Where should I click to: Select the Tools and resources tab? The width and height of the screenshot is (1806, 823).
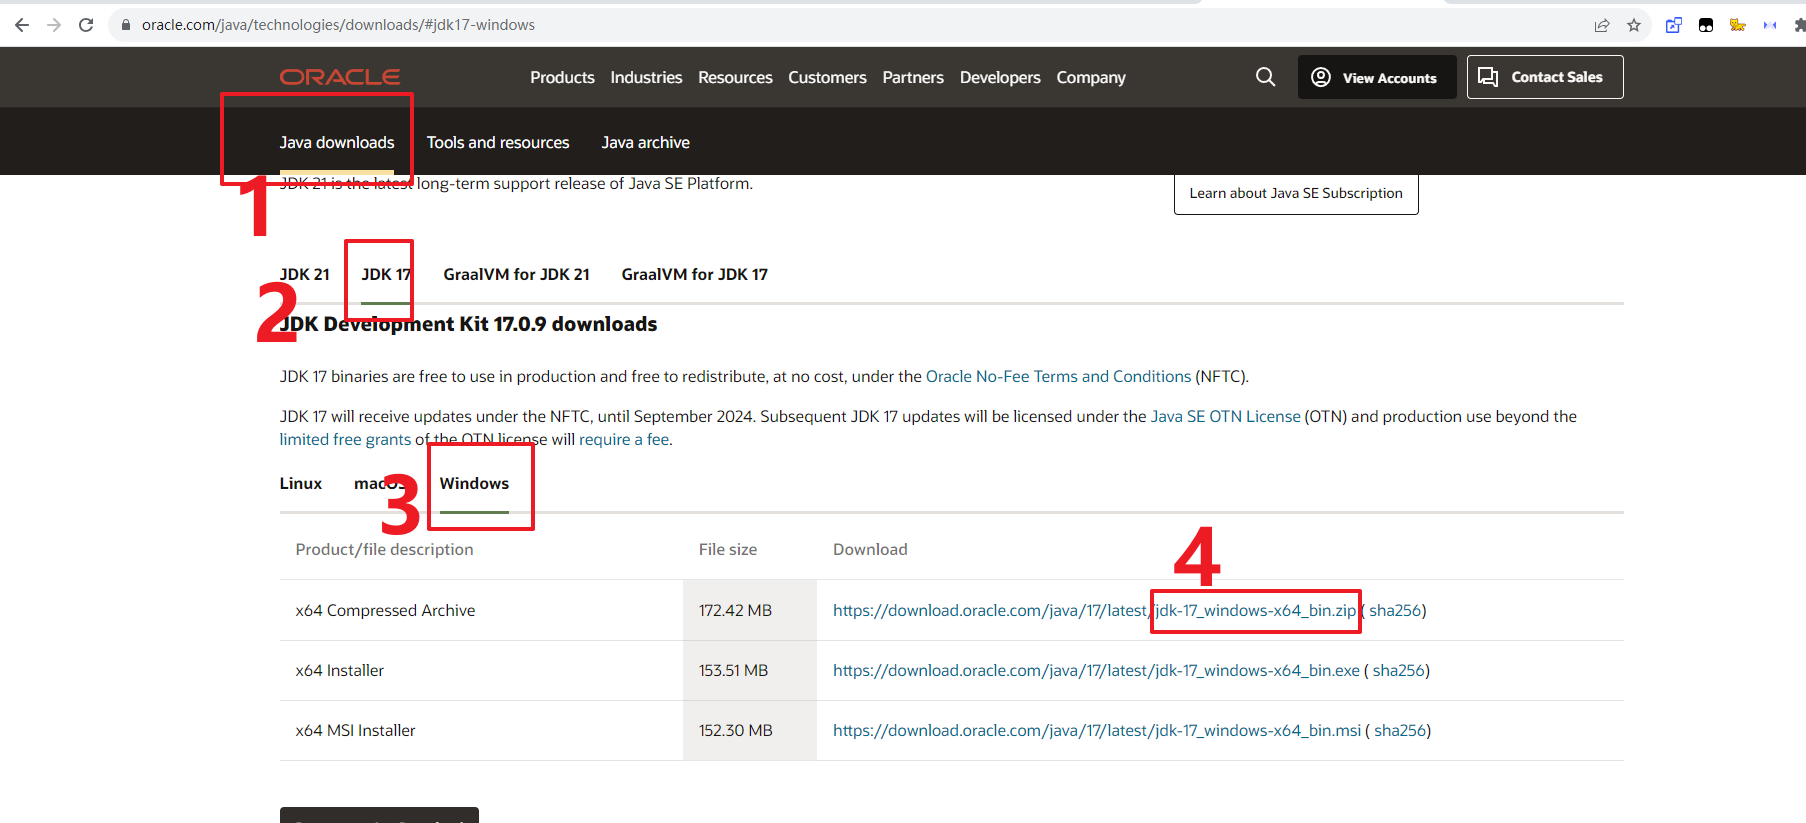point(498,142)
